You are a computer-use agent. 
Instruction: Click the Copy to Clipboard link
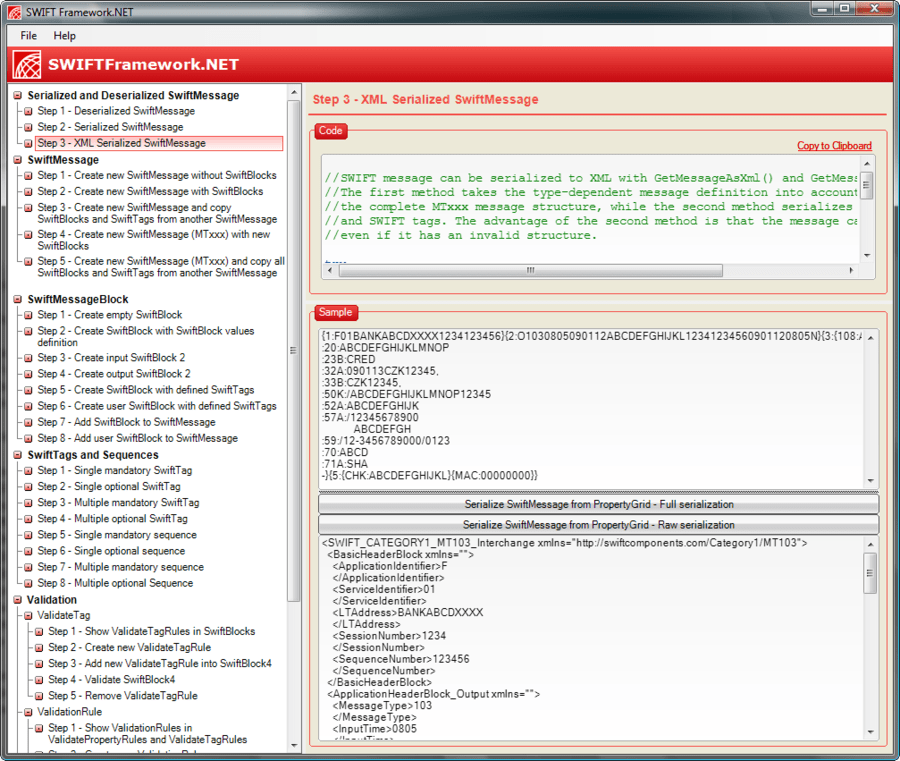point(834,146)
